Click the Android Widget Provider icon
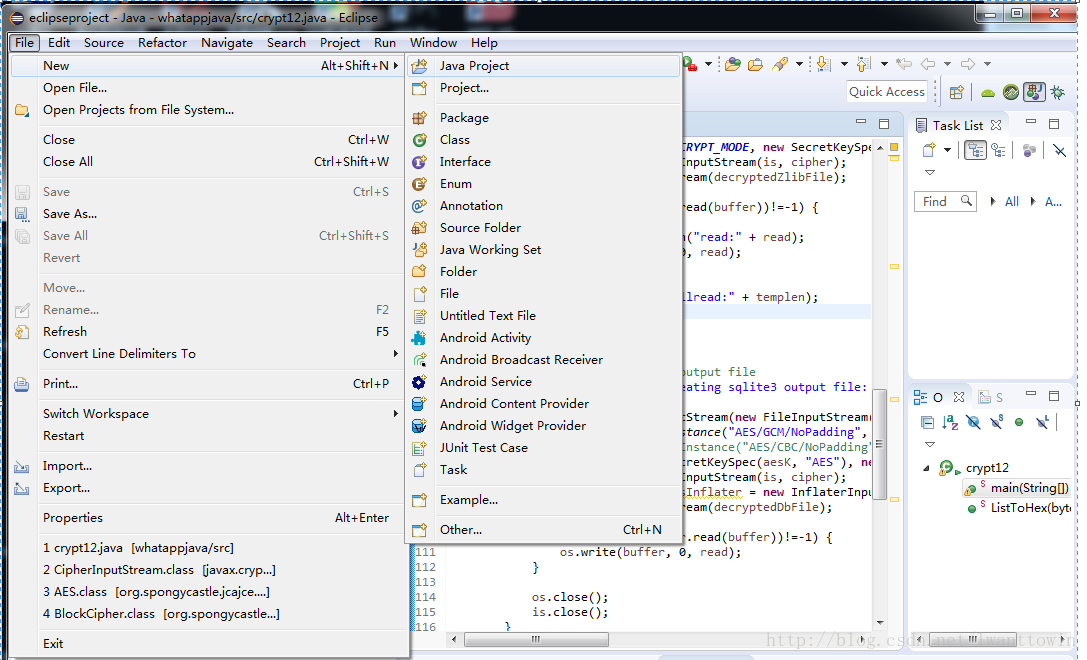 (x=419, y=426)
